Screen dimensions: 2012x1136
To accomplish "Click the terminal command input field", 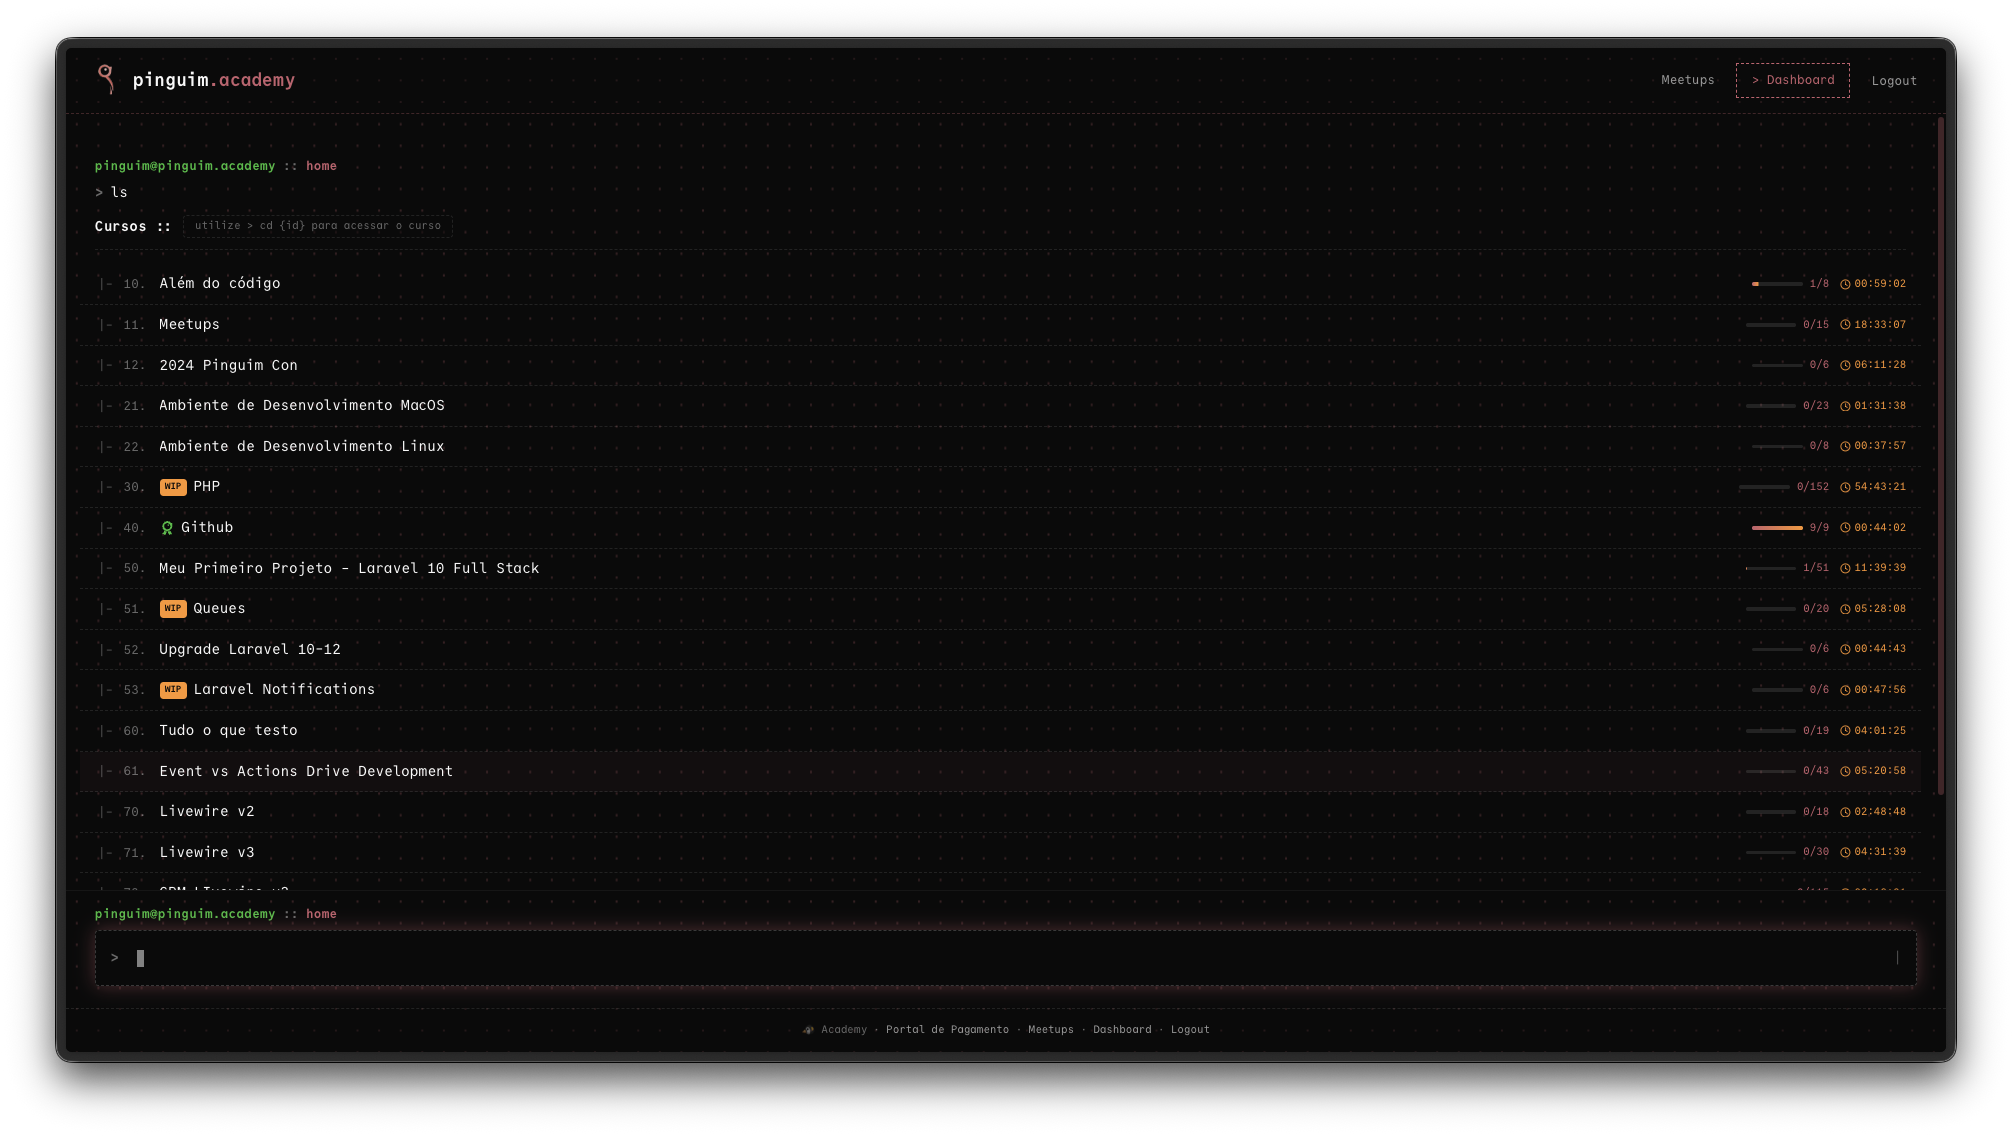I will (x=1000, y=958).
